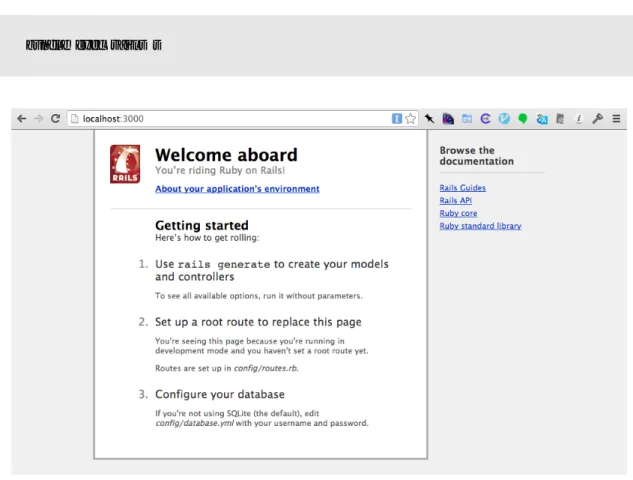Open the Ruby core link
The width and height of the screenshot is (633, 480).
click(x=458, y=213)
